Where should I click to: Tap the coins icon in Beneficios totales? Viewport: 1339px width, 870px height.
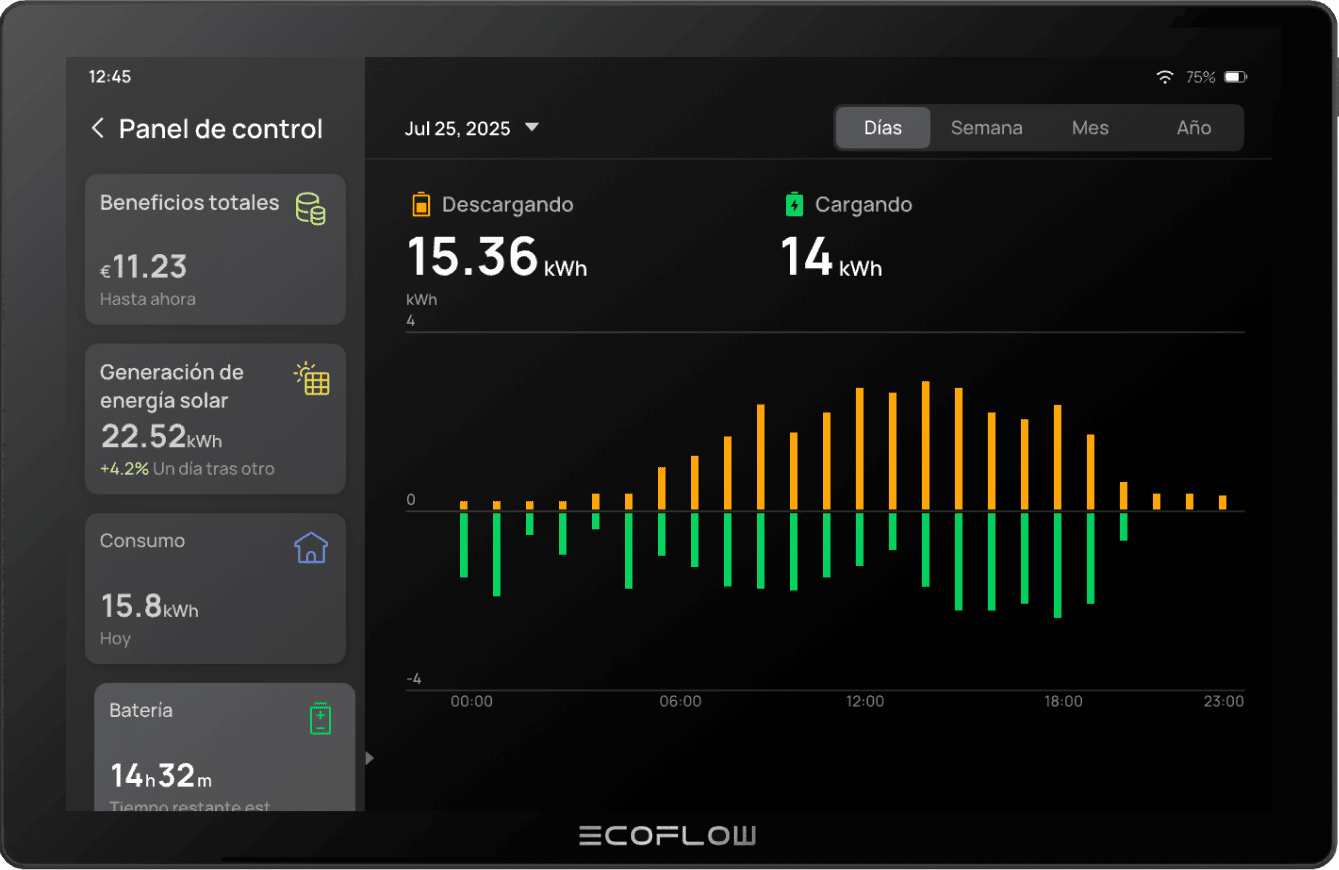(311, 209)
